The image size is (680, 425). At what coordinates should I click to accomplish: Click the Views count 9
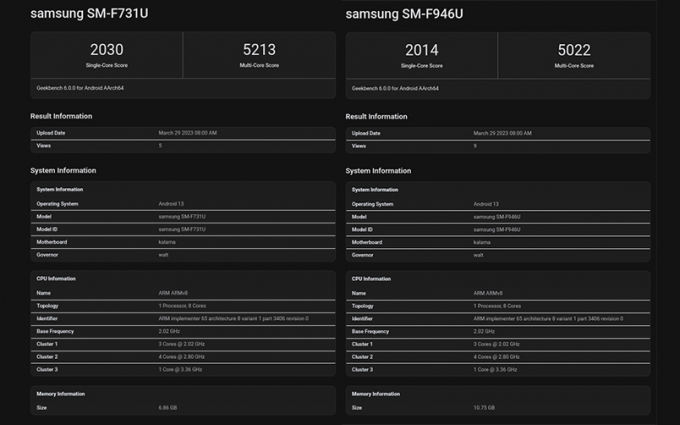(x=475, y=146)
